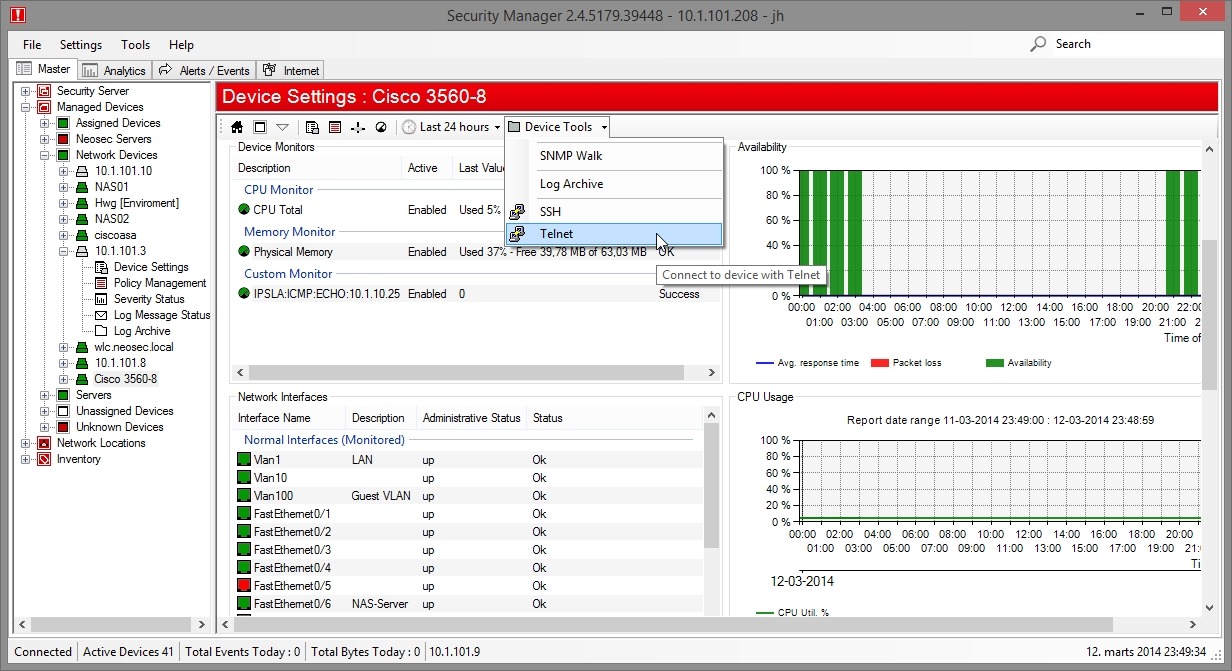The image size is (1232, 671).
Task: Click the window square icon in toolbar
Action: pyautogui.click(x=260, y=127)
